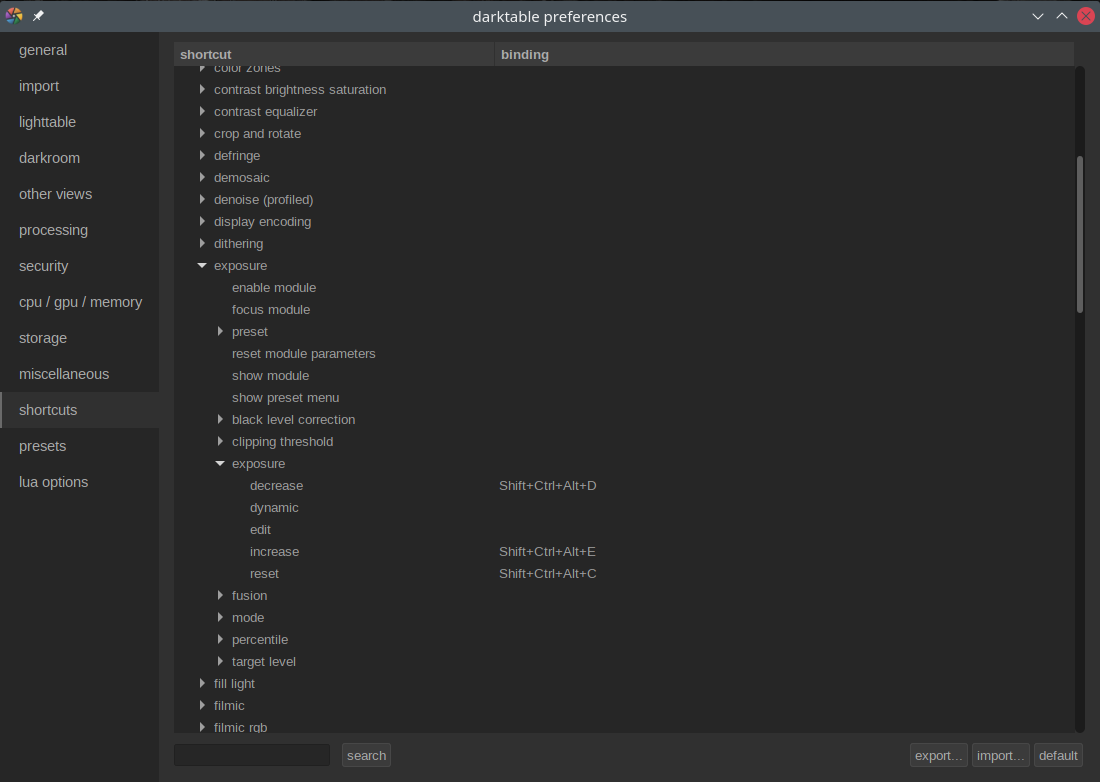Expand the display encoding row
1100x782 pixels.
(x=202, y=222)
